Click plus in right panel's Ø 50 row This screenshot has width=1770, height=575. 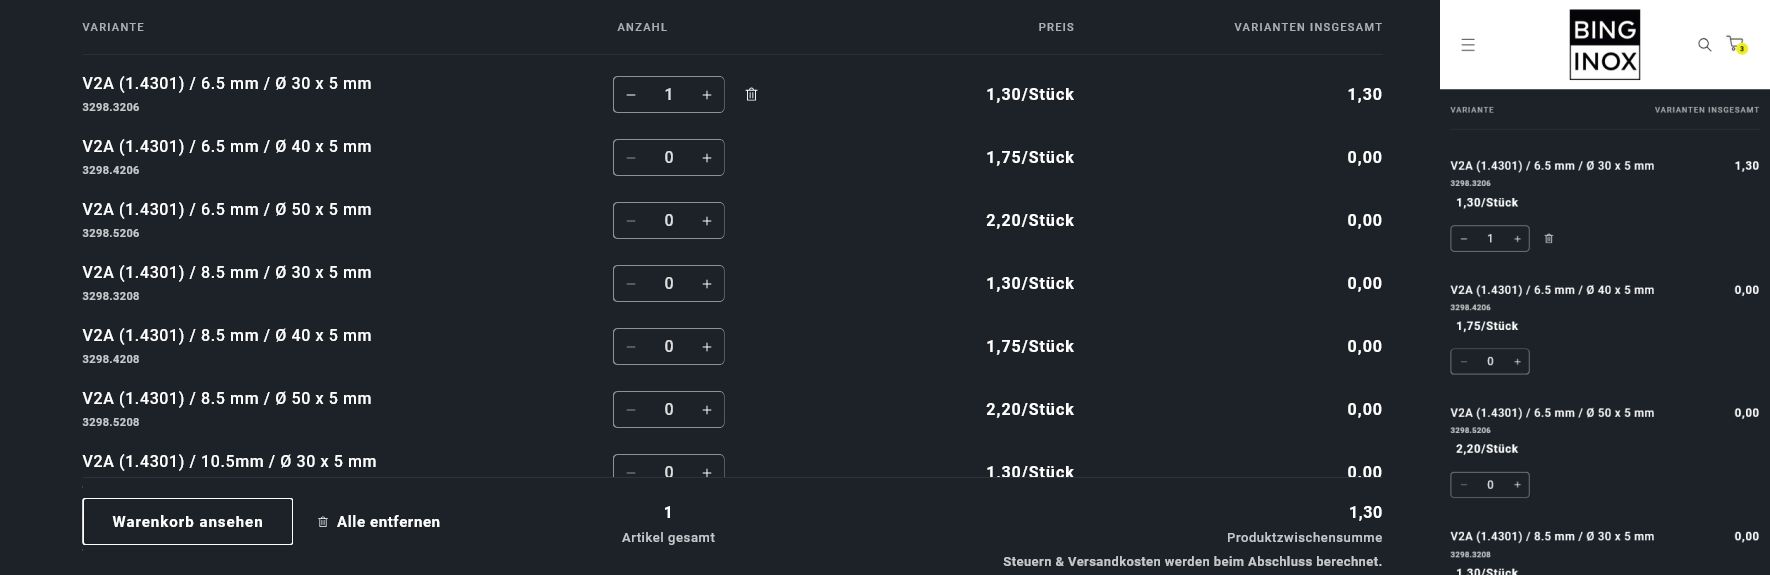pyautogui.click(x=1517, y=485)
